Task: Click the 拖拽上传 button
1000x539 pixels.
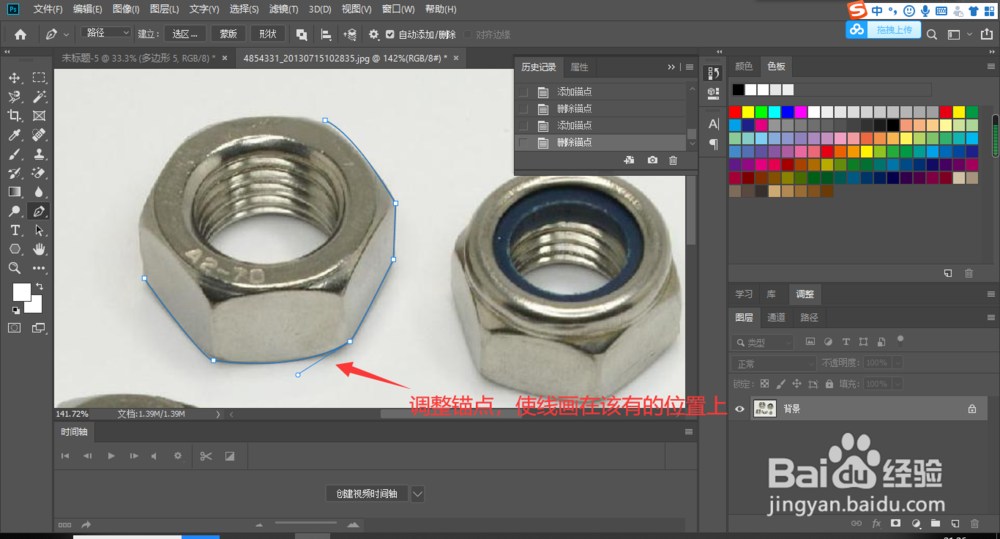Action: (883, 30)
